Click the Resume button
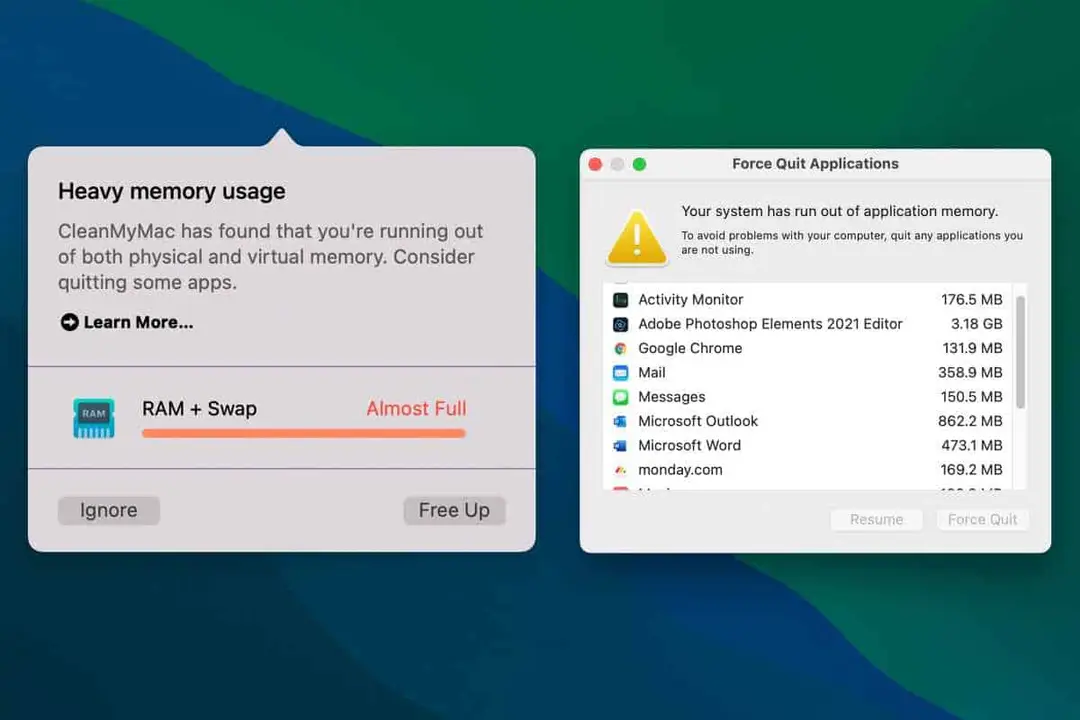Viewport: 1080px width, 720px height. [x=876, y=520]
